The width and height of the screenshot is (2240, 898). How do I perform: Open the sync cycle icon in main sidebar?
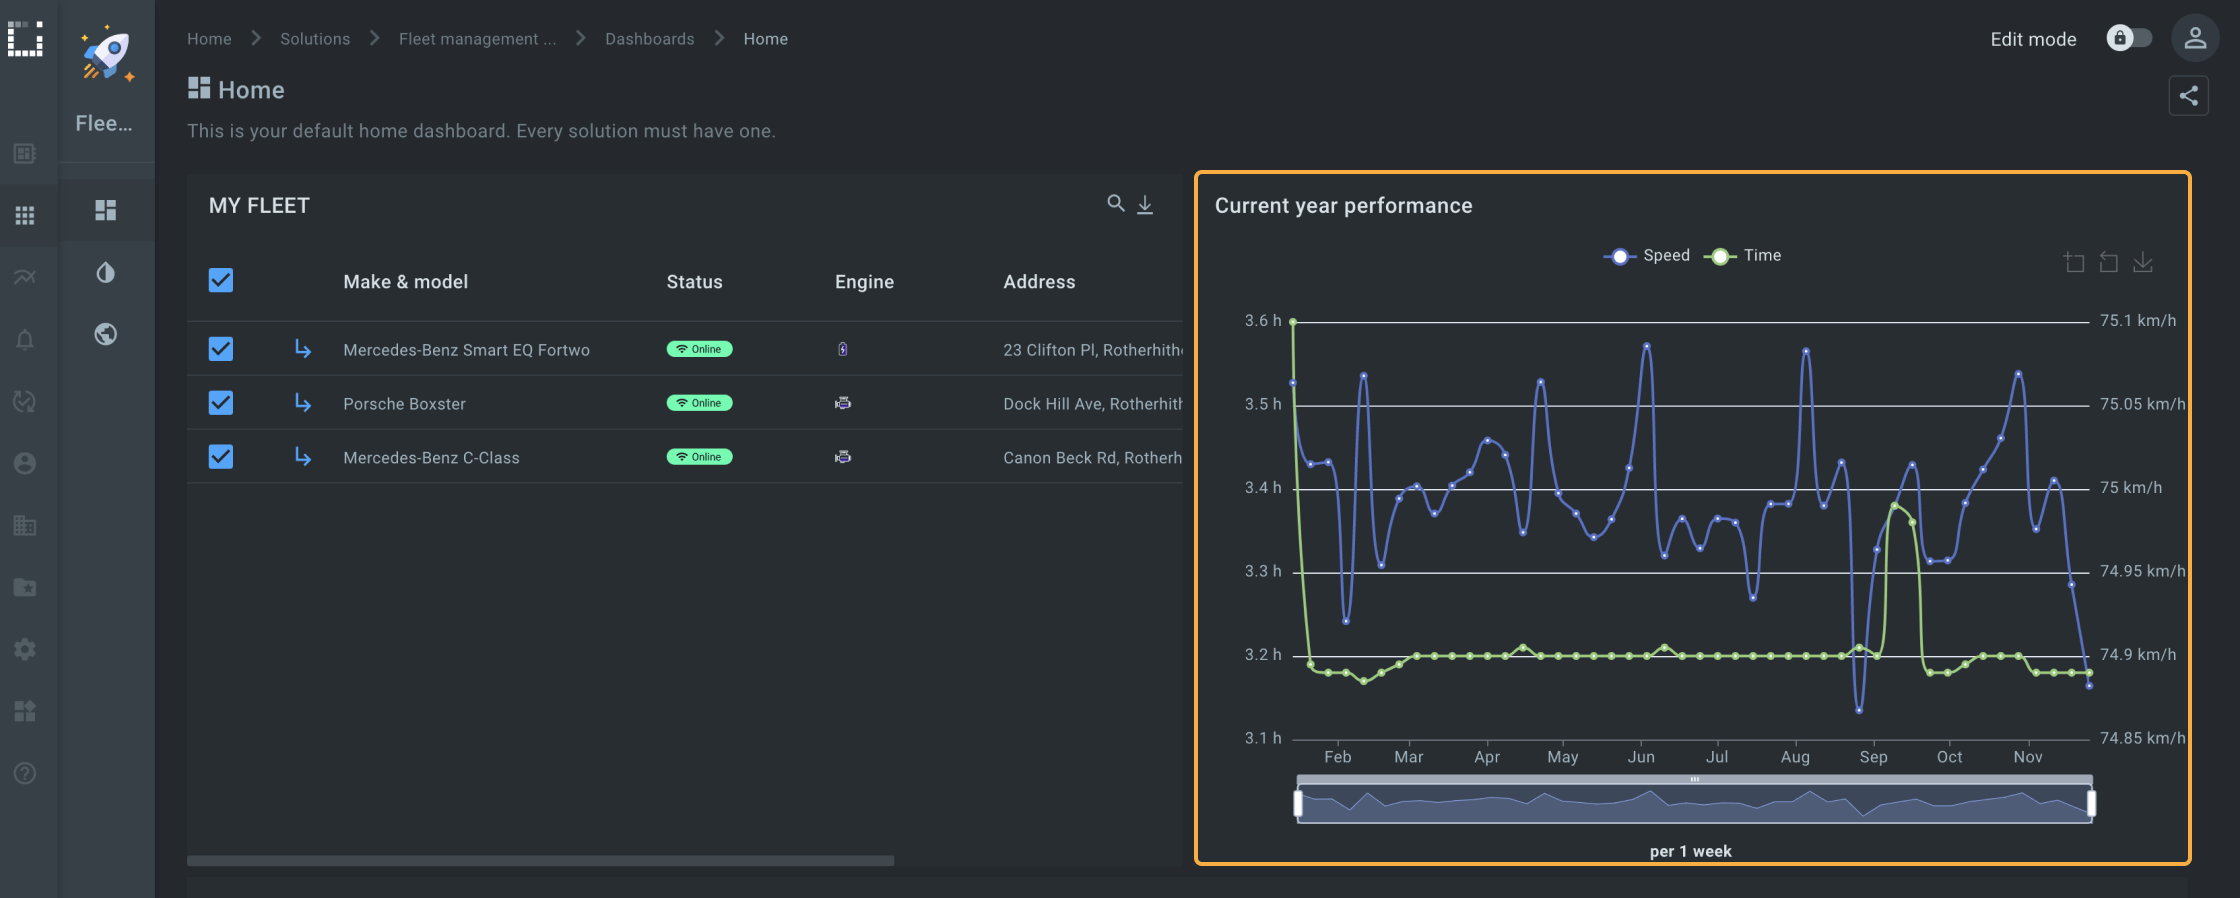[x=25, y=401]
